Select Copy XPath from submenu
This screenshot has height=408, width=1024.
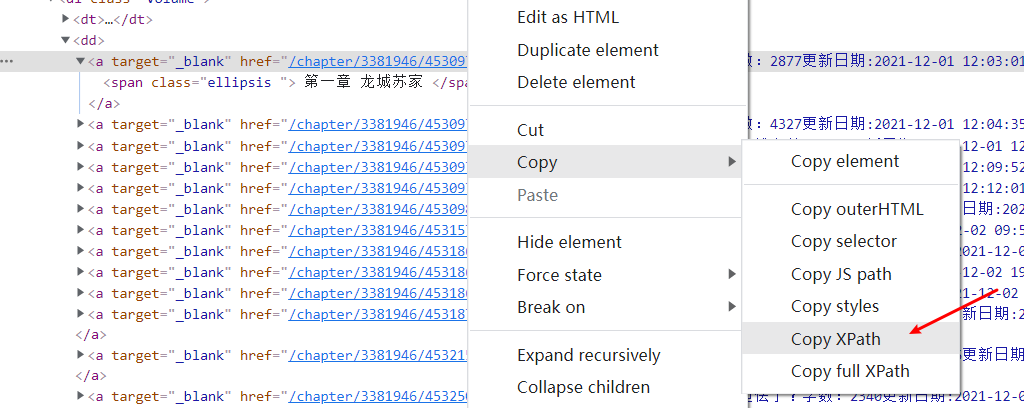pos(836,339)
